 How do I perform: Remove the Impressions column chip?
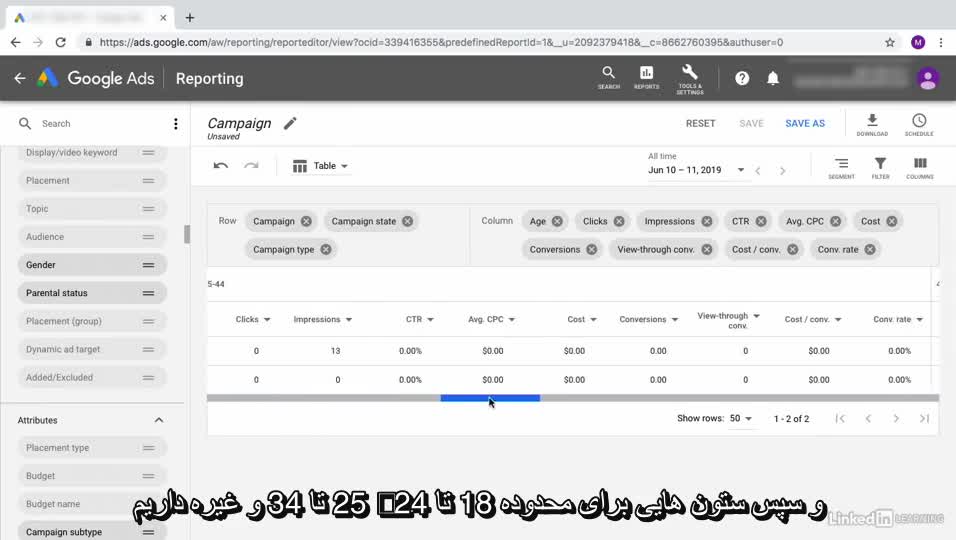[x=707, y=221]
